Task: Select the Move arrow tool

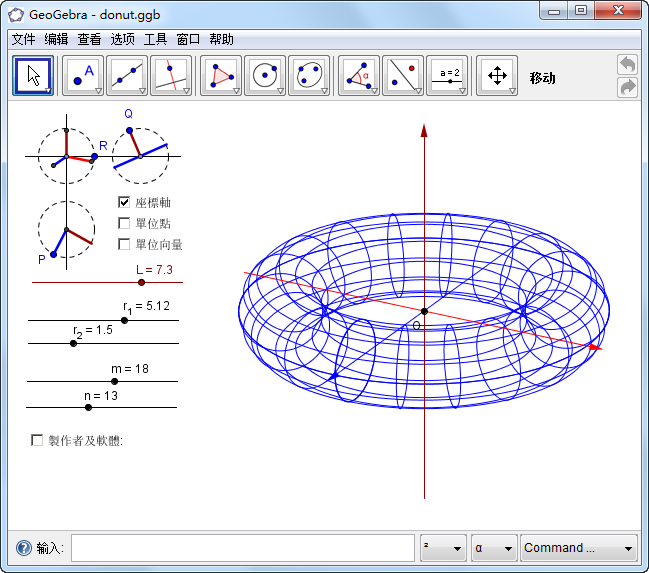Action: (x=33, y=75)
